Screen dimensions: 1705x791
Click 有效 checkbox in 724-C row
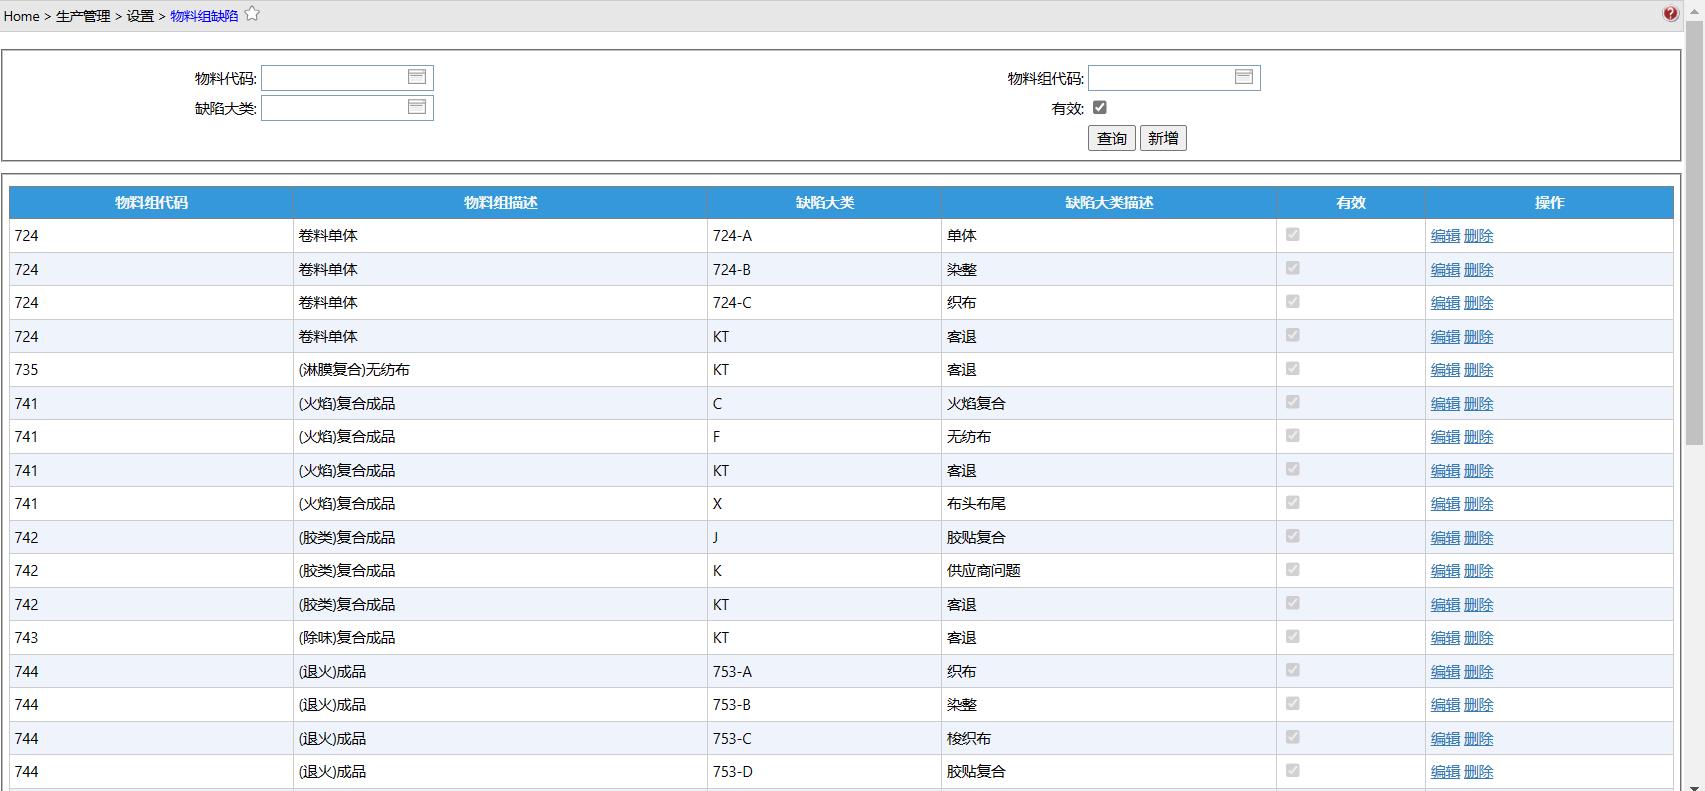(x=1293, y=301)
